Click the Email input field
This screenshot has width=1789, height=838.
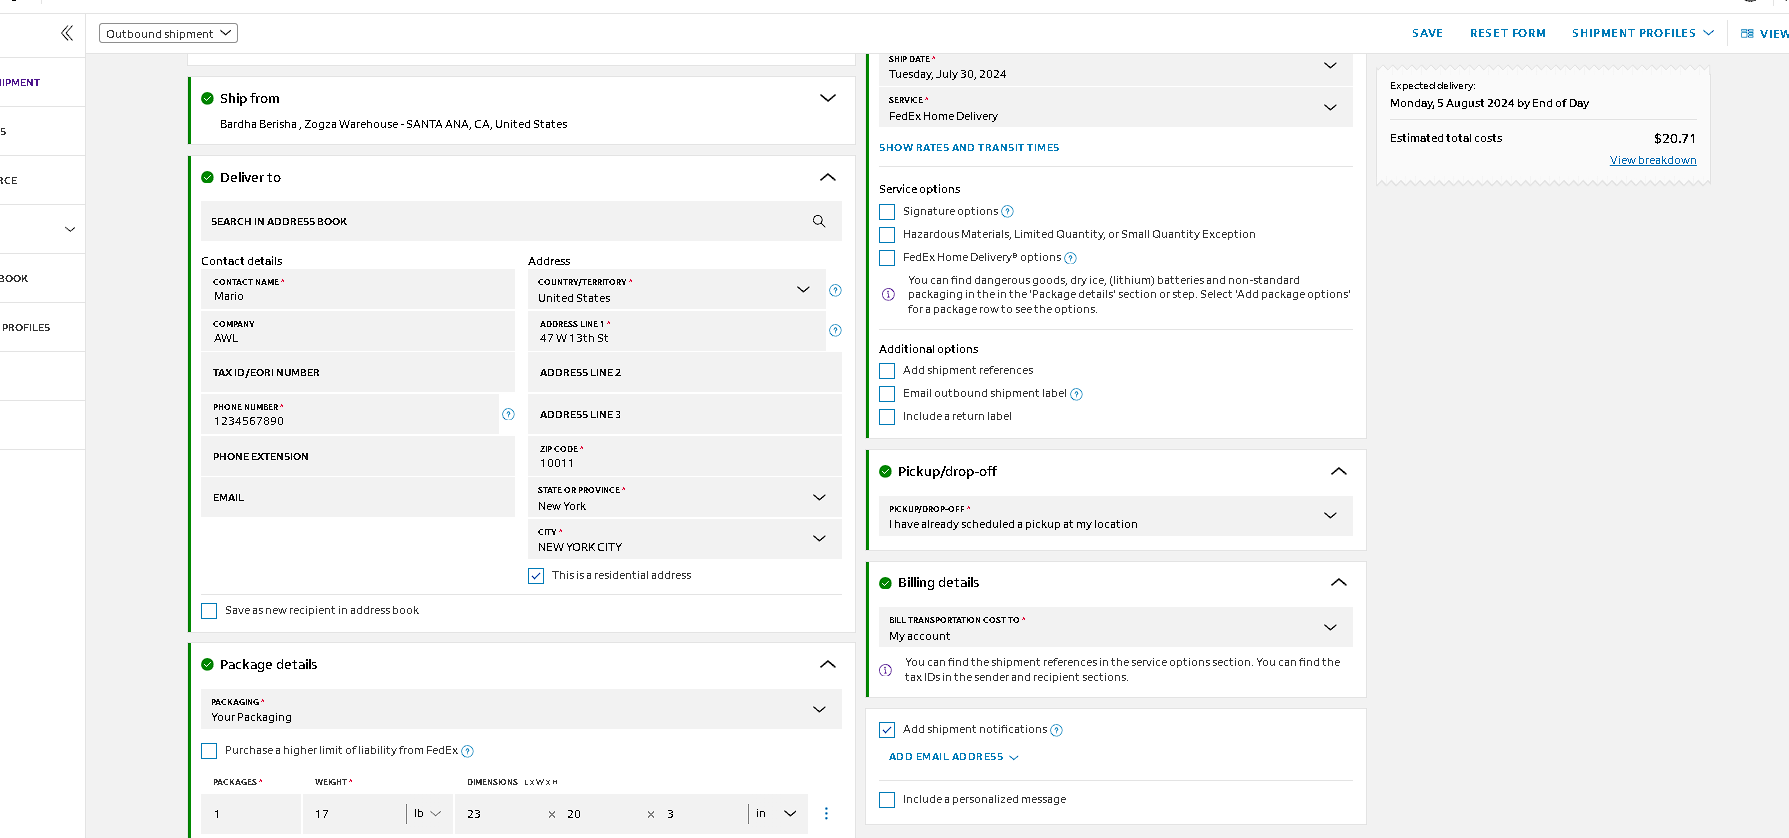(x=358, y=497)
